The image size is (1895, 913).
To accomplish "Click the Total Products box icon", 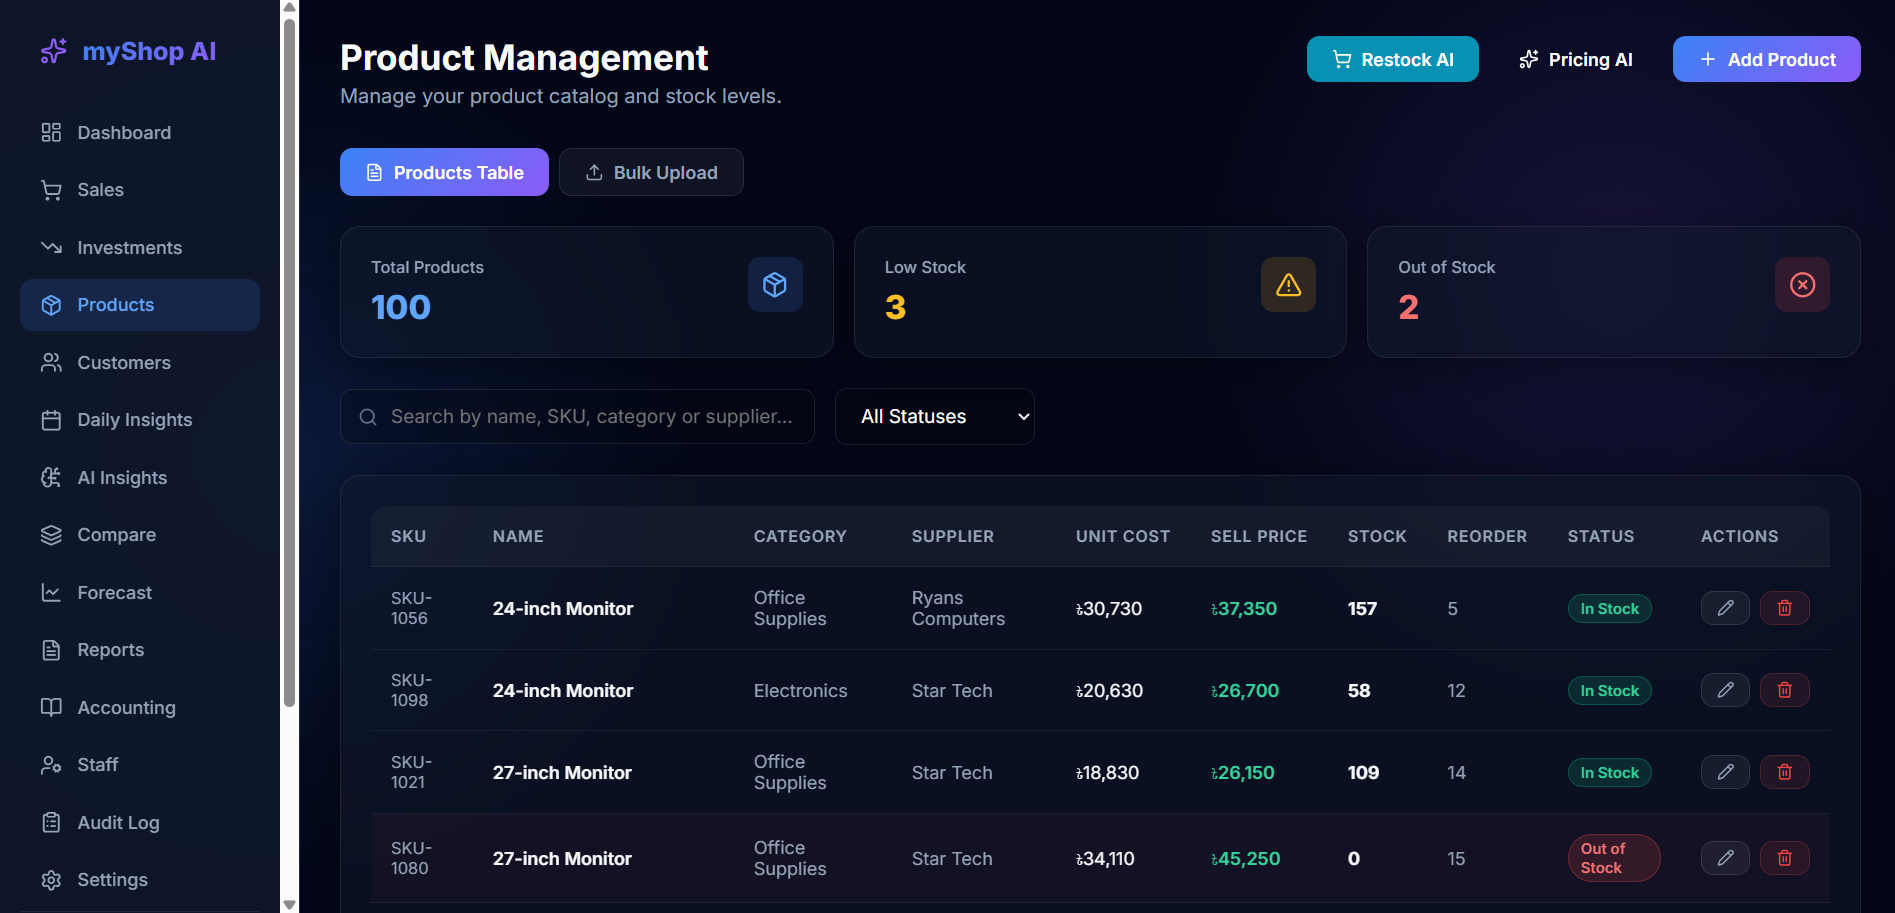I will (x=775, y=285).
